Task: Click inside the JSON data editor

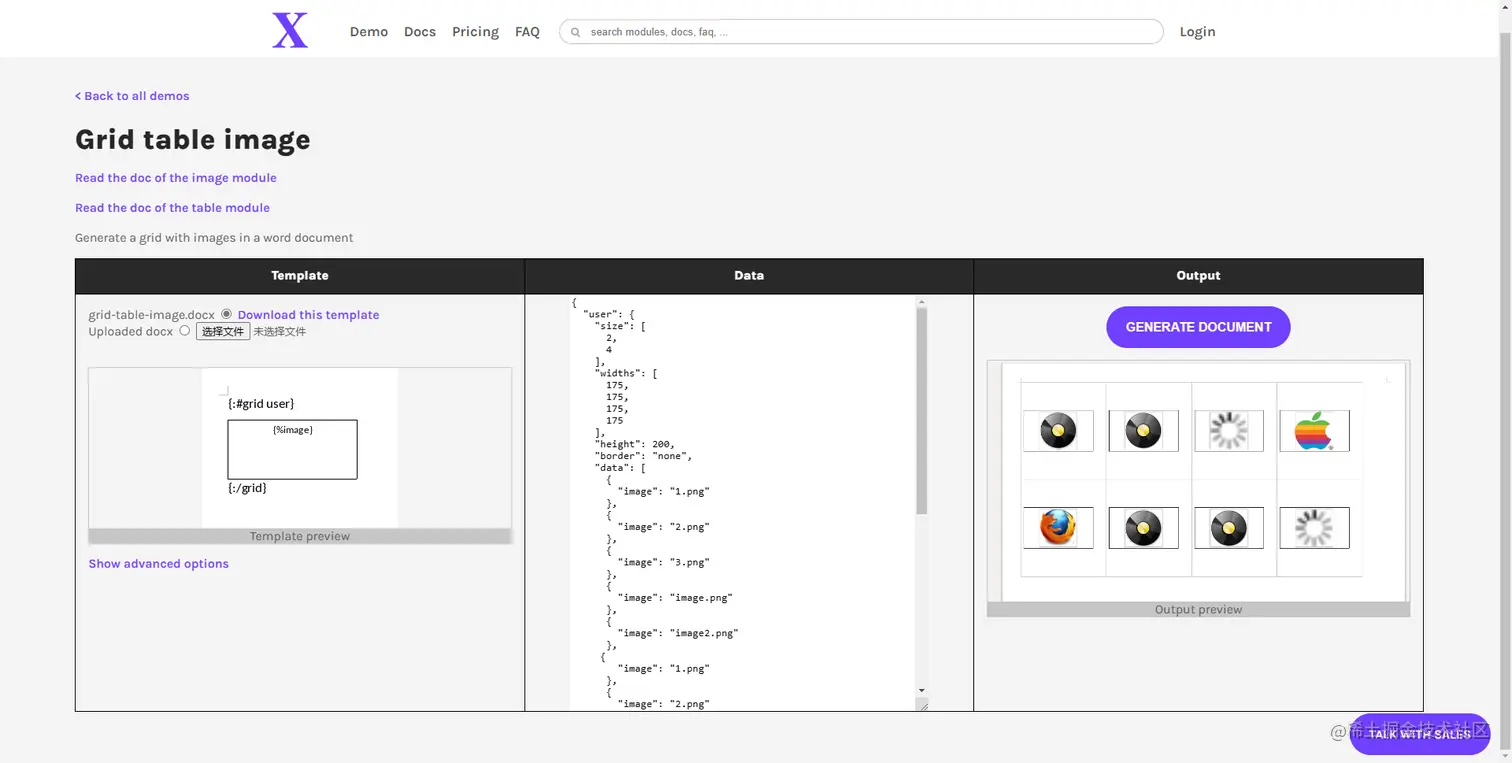Action: point(742,503)
